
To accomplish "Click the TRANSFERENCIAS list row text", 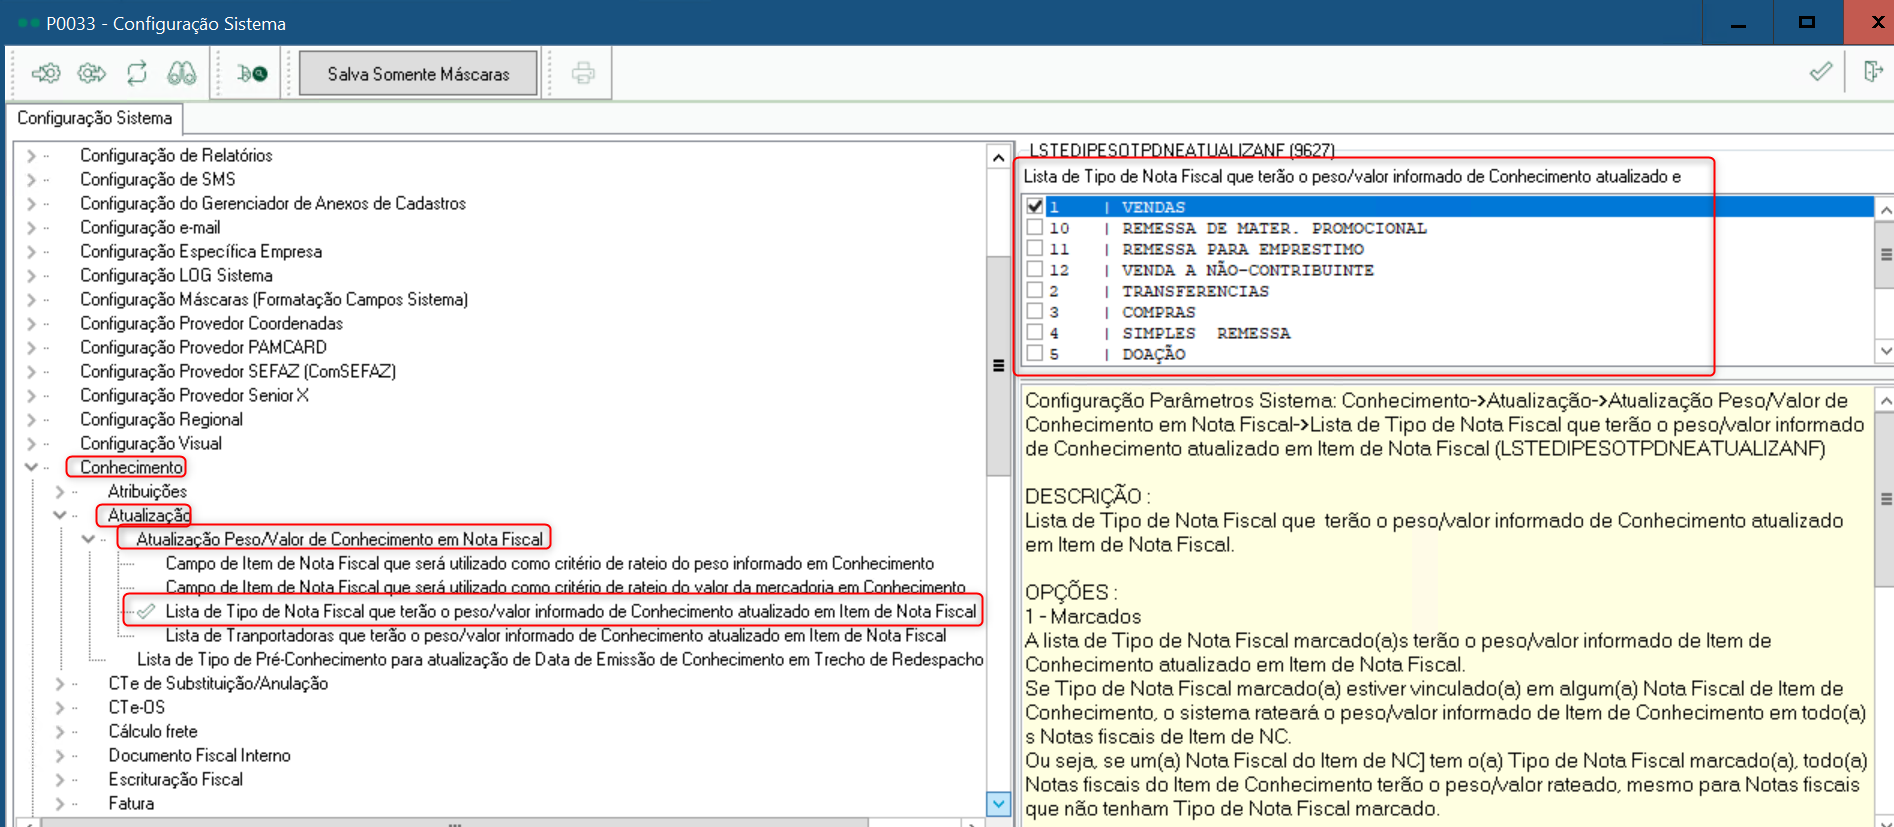I will pos(1195,291).
